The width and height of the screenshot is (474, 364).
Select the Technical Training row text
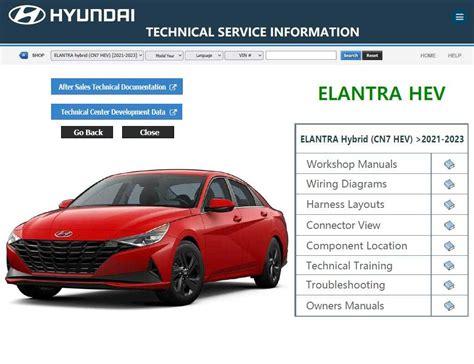point(349,266)
